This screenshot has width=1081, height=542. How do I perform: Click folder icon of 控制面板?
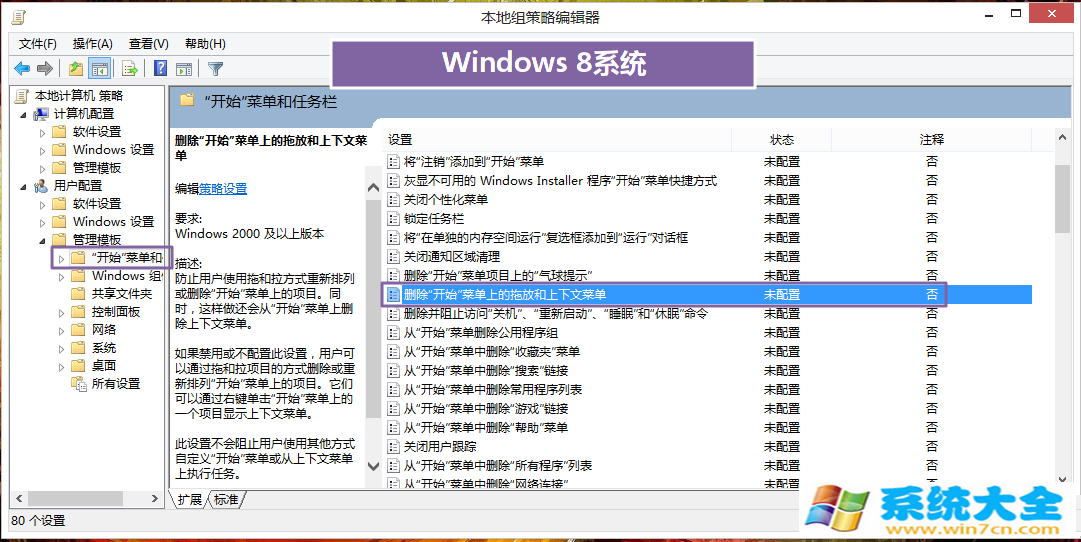coord(79,311)
